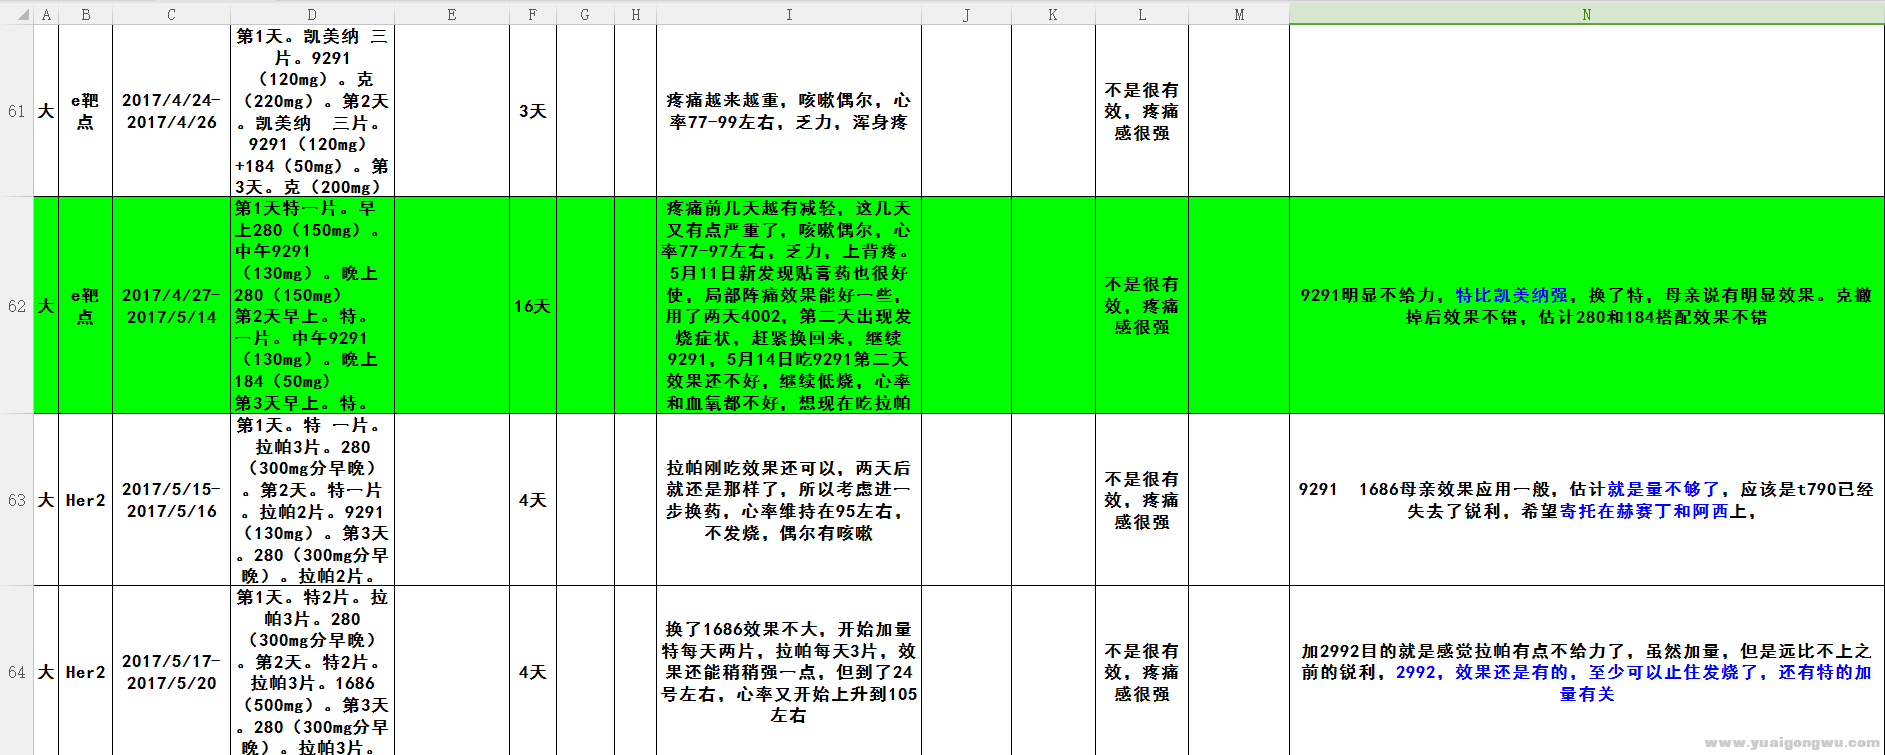Screen dimensions: 1885x755
Task: Click the '16天' duration cell
Action: pos(533,306)
